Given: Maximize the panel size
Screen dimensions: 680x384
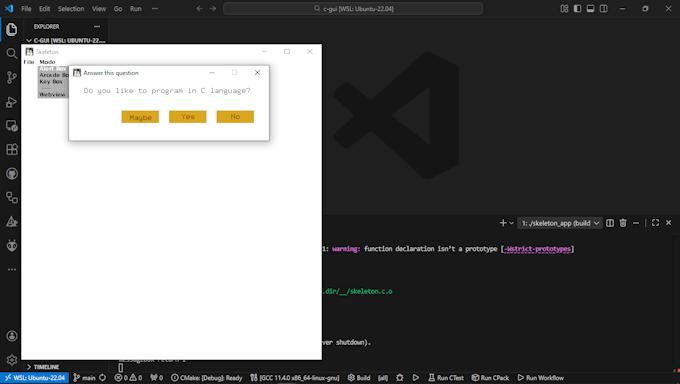Looking at the screenshot, I should 655,223.
